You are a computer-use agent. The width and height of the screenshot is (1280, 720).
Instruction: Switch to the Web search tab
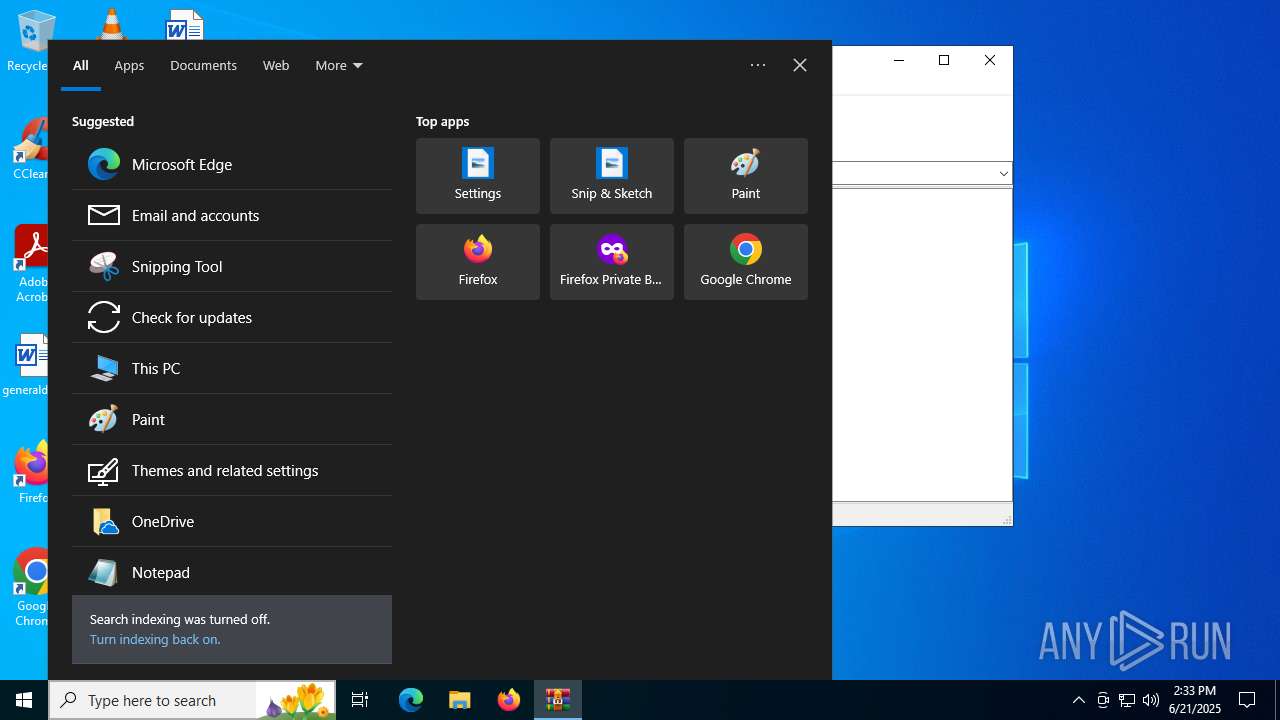click(276, 65)
